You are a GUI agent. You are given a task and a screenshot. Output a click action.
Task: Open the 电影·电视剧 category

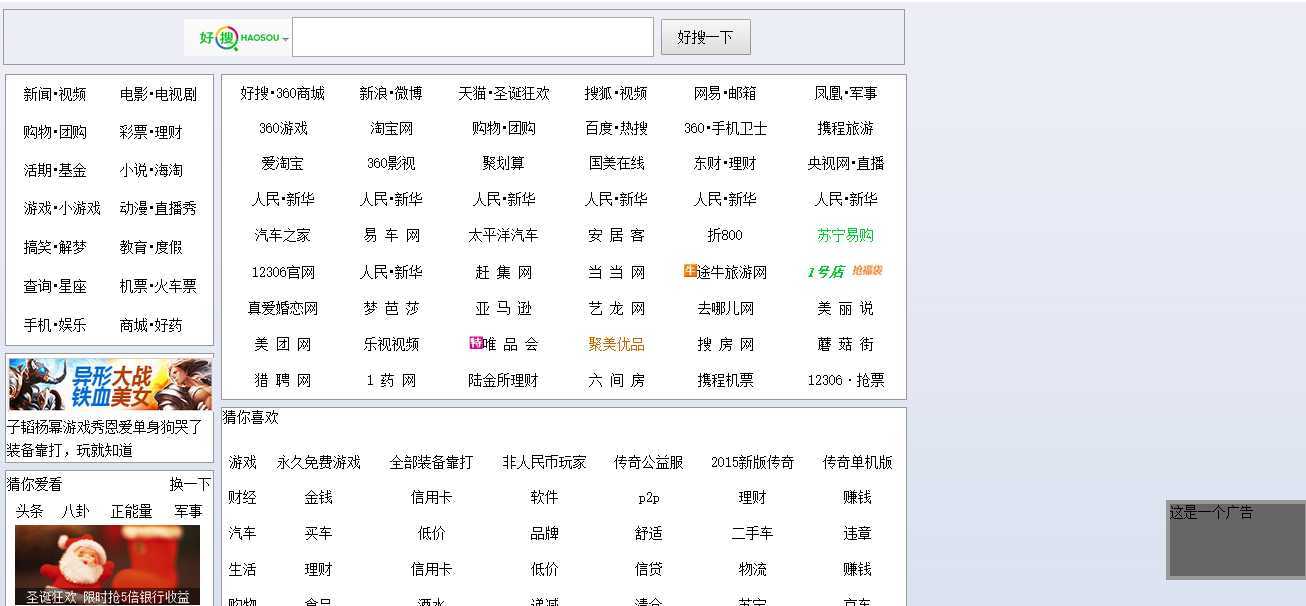coord(158,94)
